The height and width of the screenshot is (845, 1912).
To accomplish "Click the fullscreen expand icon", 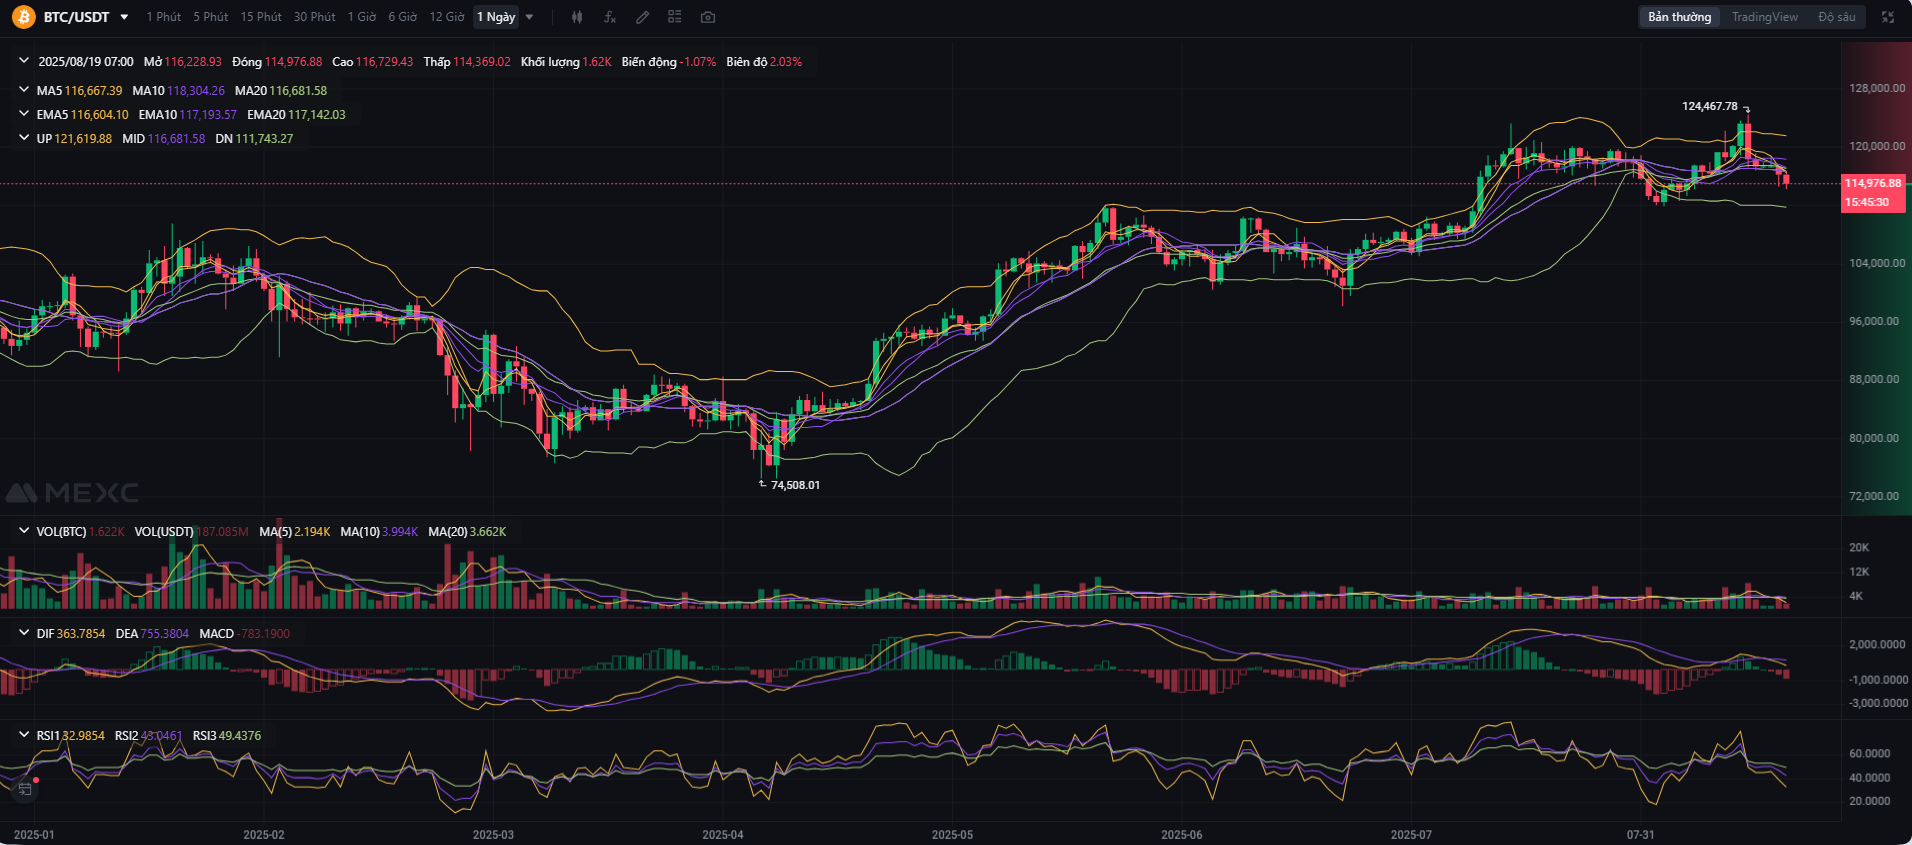I will pos(1888,17).
